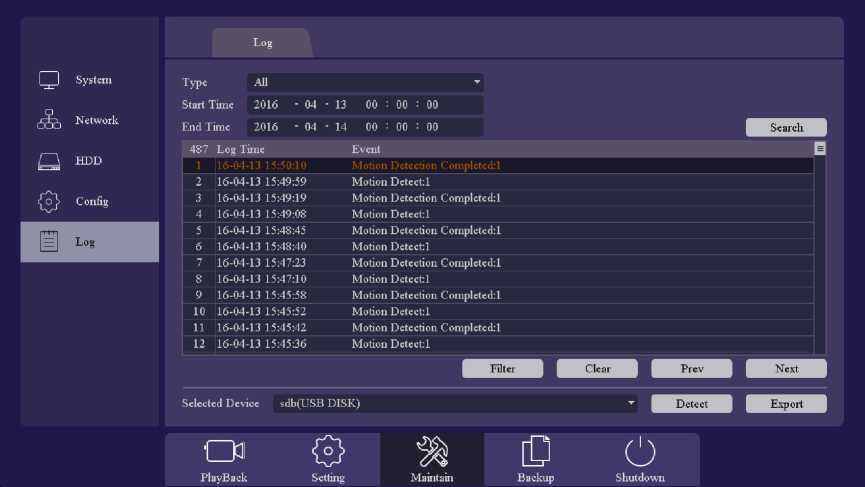865x487 pixels.
Task: Click the list menu icon above the scrollbar
Action: coord(820,149)
